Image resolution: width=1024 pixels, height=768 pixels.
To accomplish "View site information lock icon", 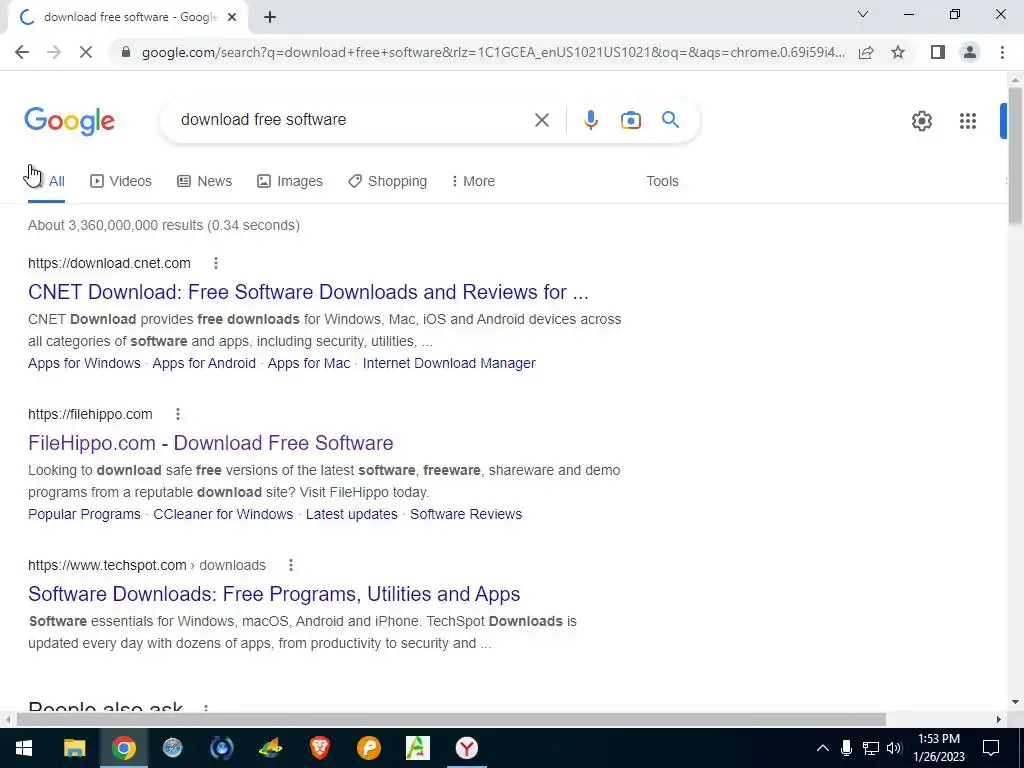I will pyautogui.click(x=126, y=52).
